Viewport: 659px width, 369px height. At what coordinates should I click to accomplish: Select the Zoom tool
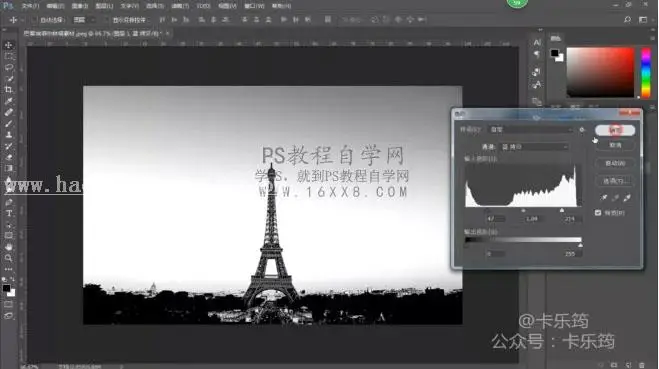8,258
